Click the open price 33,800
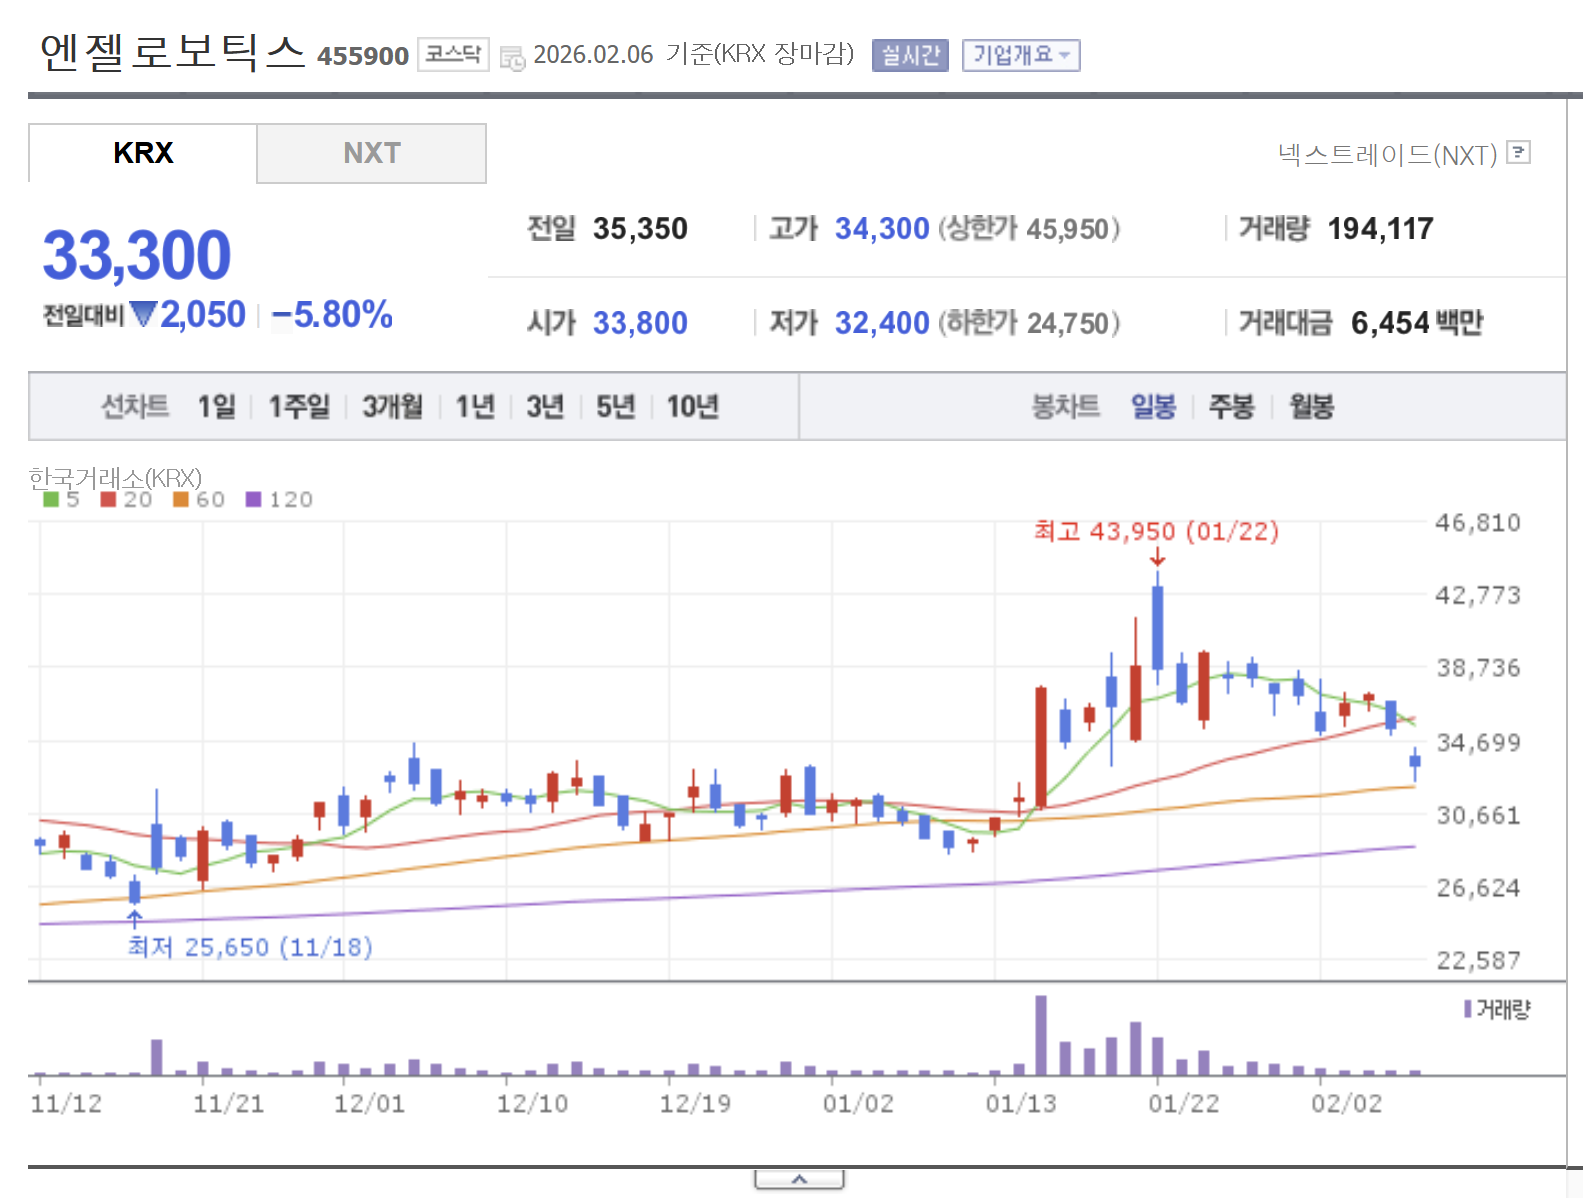The width and height of the screenshot is (1583, 1198). tap(640, 323)
